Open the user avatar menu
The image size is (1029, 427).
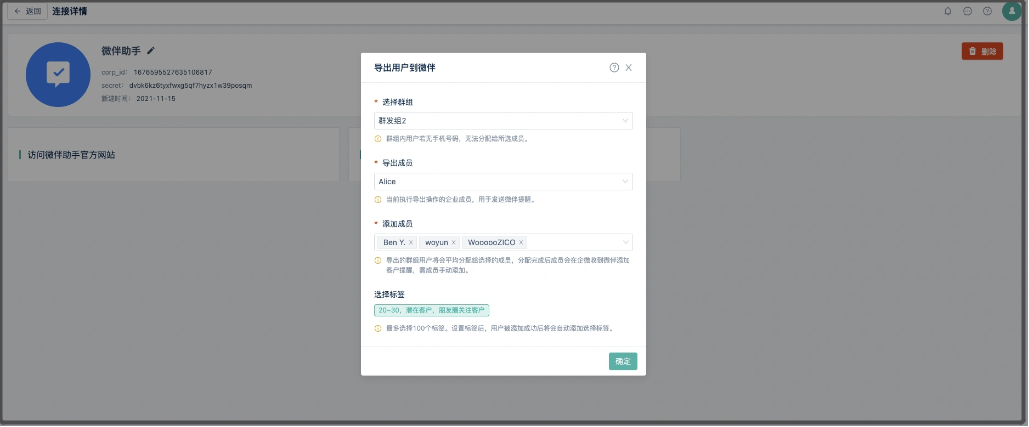[1012, 11]
